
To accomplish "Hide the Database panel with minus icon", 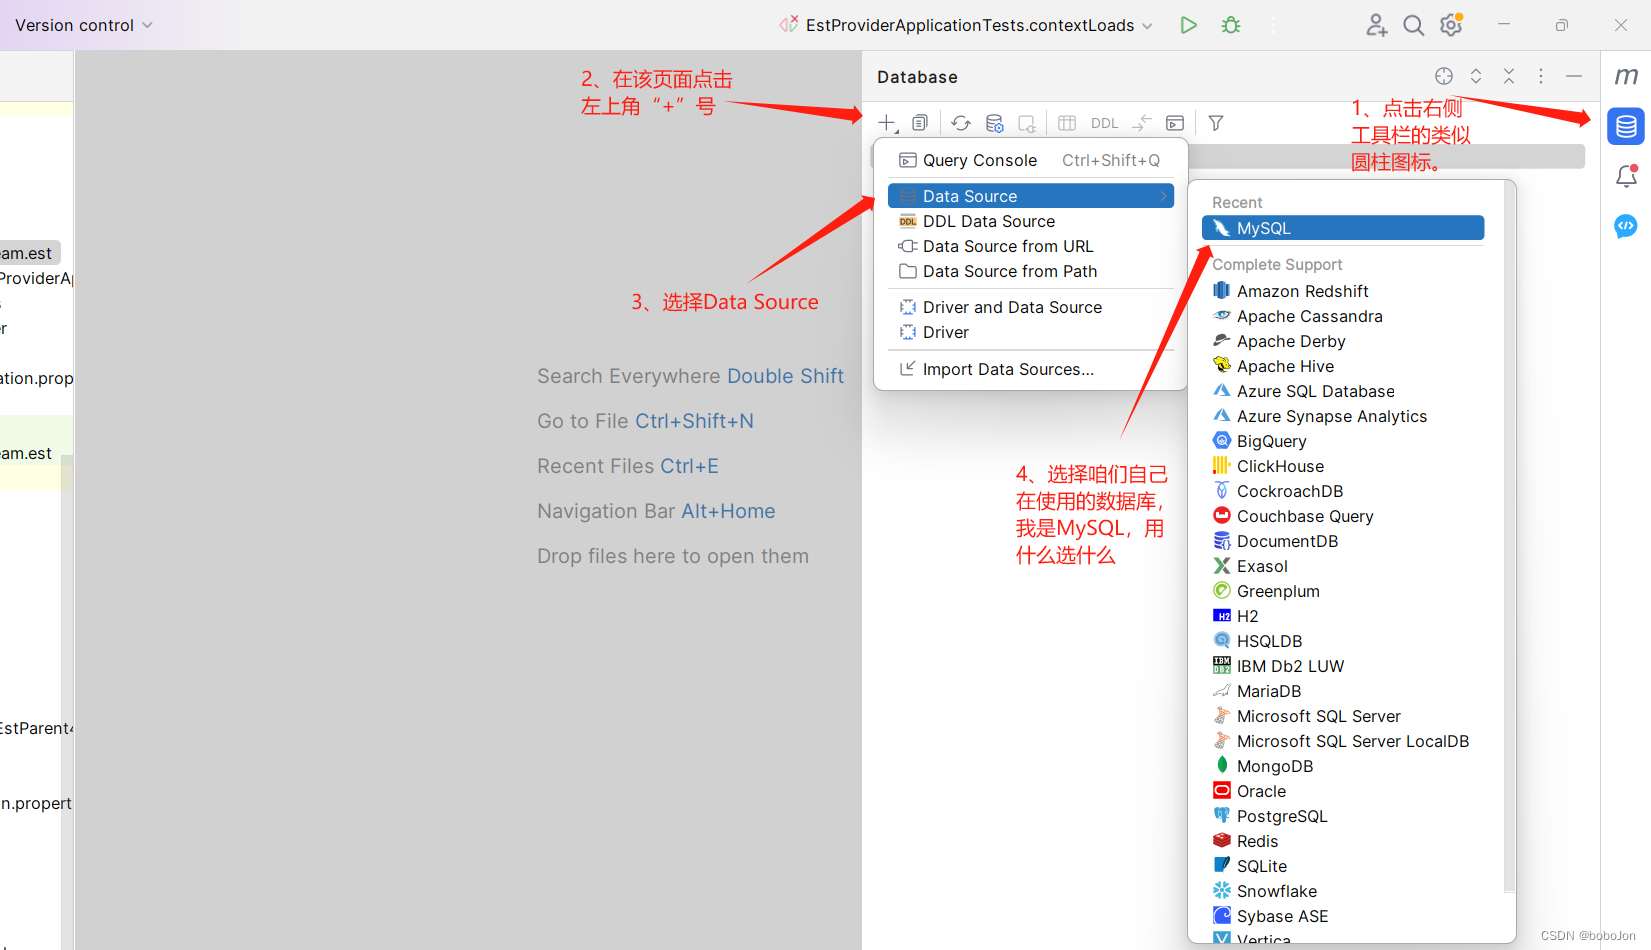I will coord(1574,76).
